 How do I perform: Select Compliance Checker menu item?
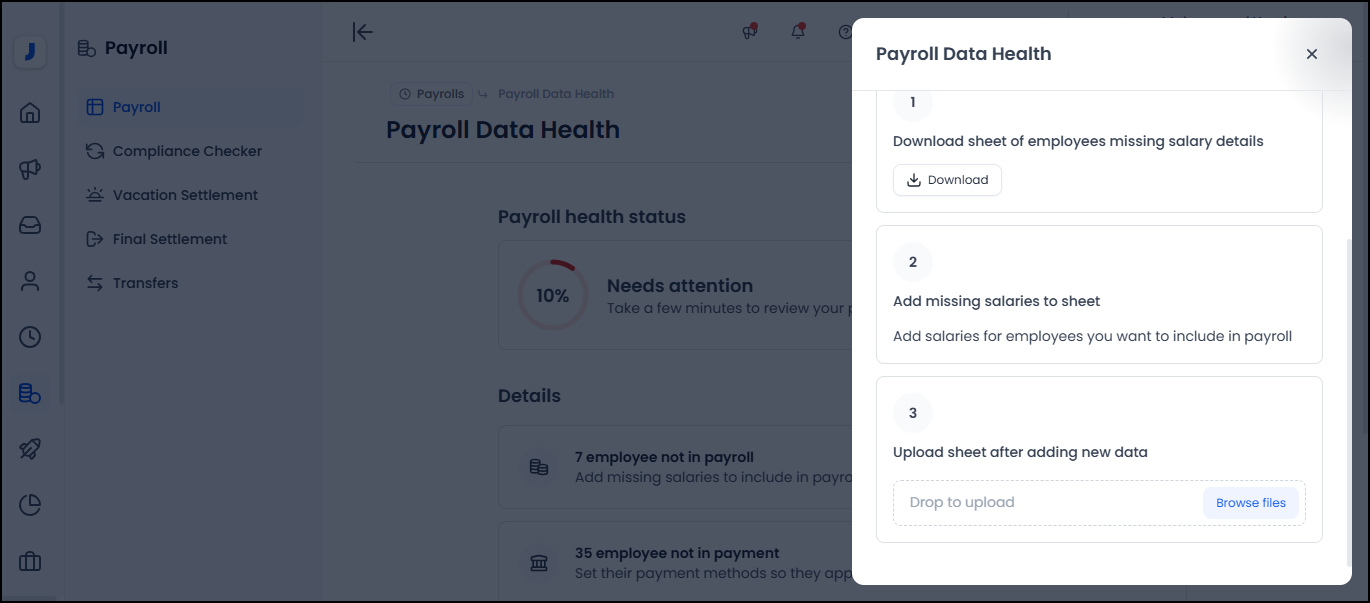click(187, 151)
